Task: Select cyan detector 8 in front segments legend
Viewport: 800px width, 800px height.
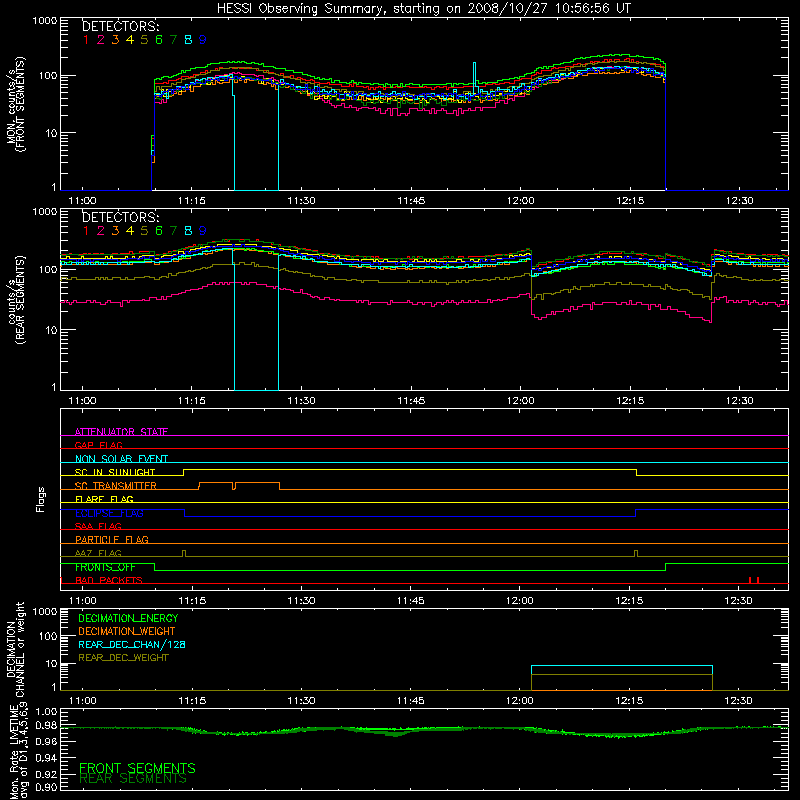Action: [x=188, y=40]
